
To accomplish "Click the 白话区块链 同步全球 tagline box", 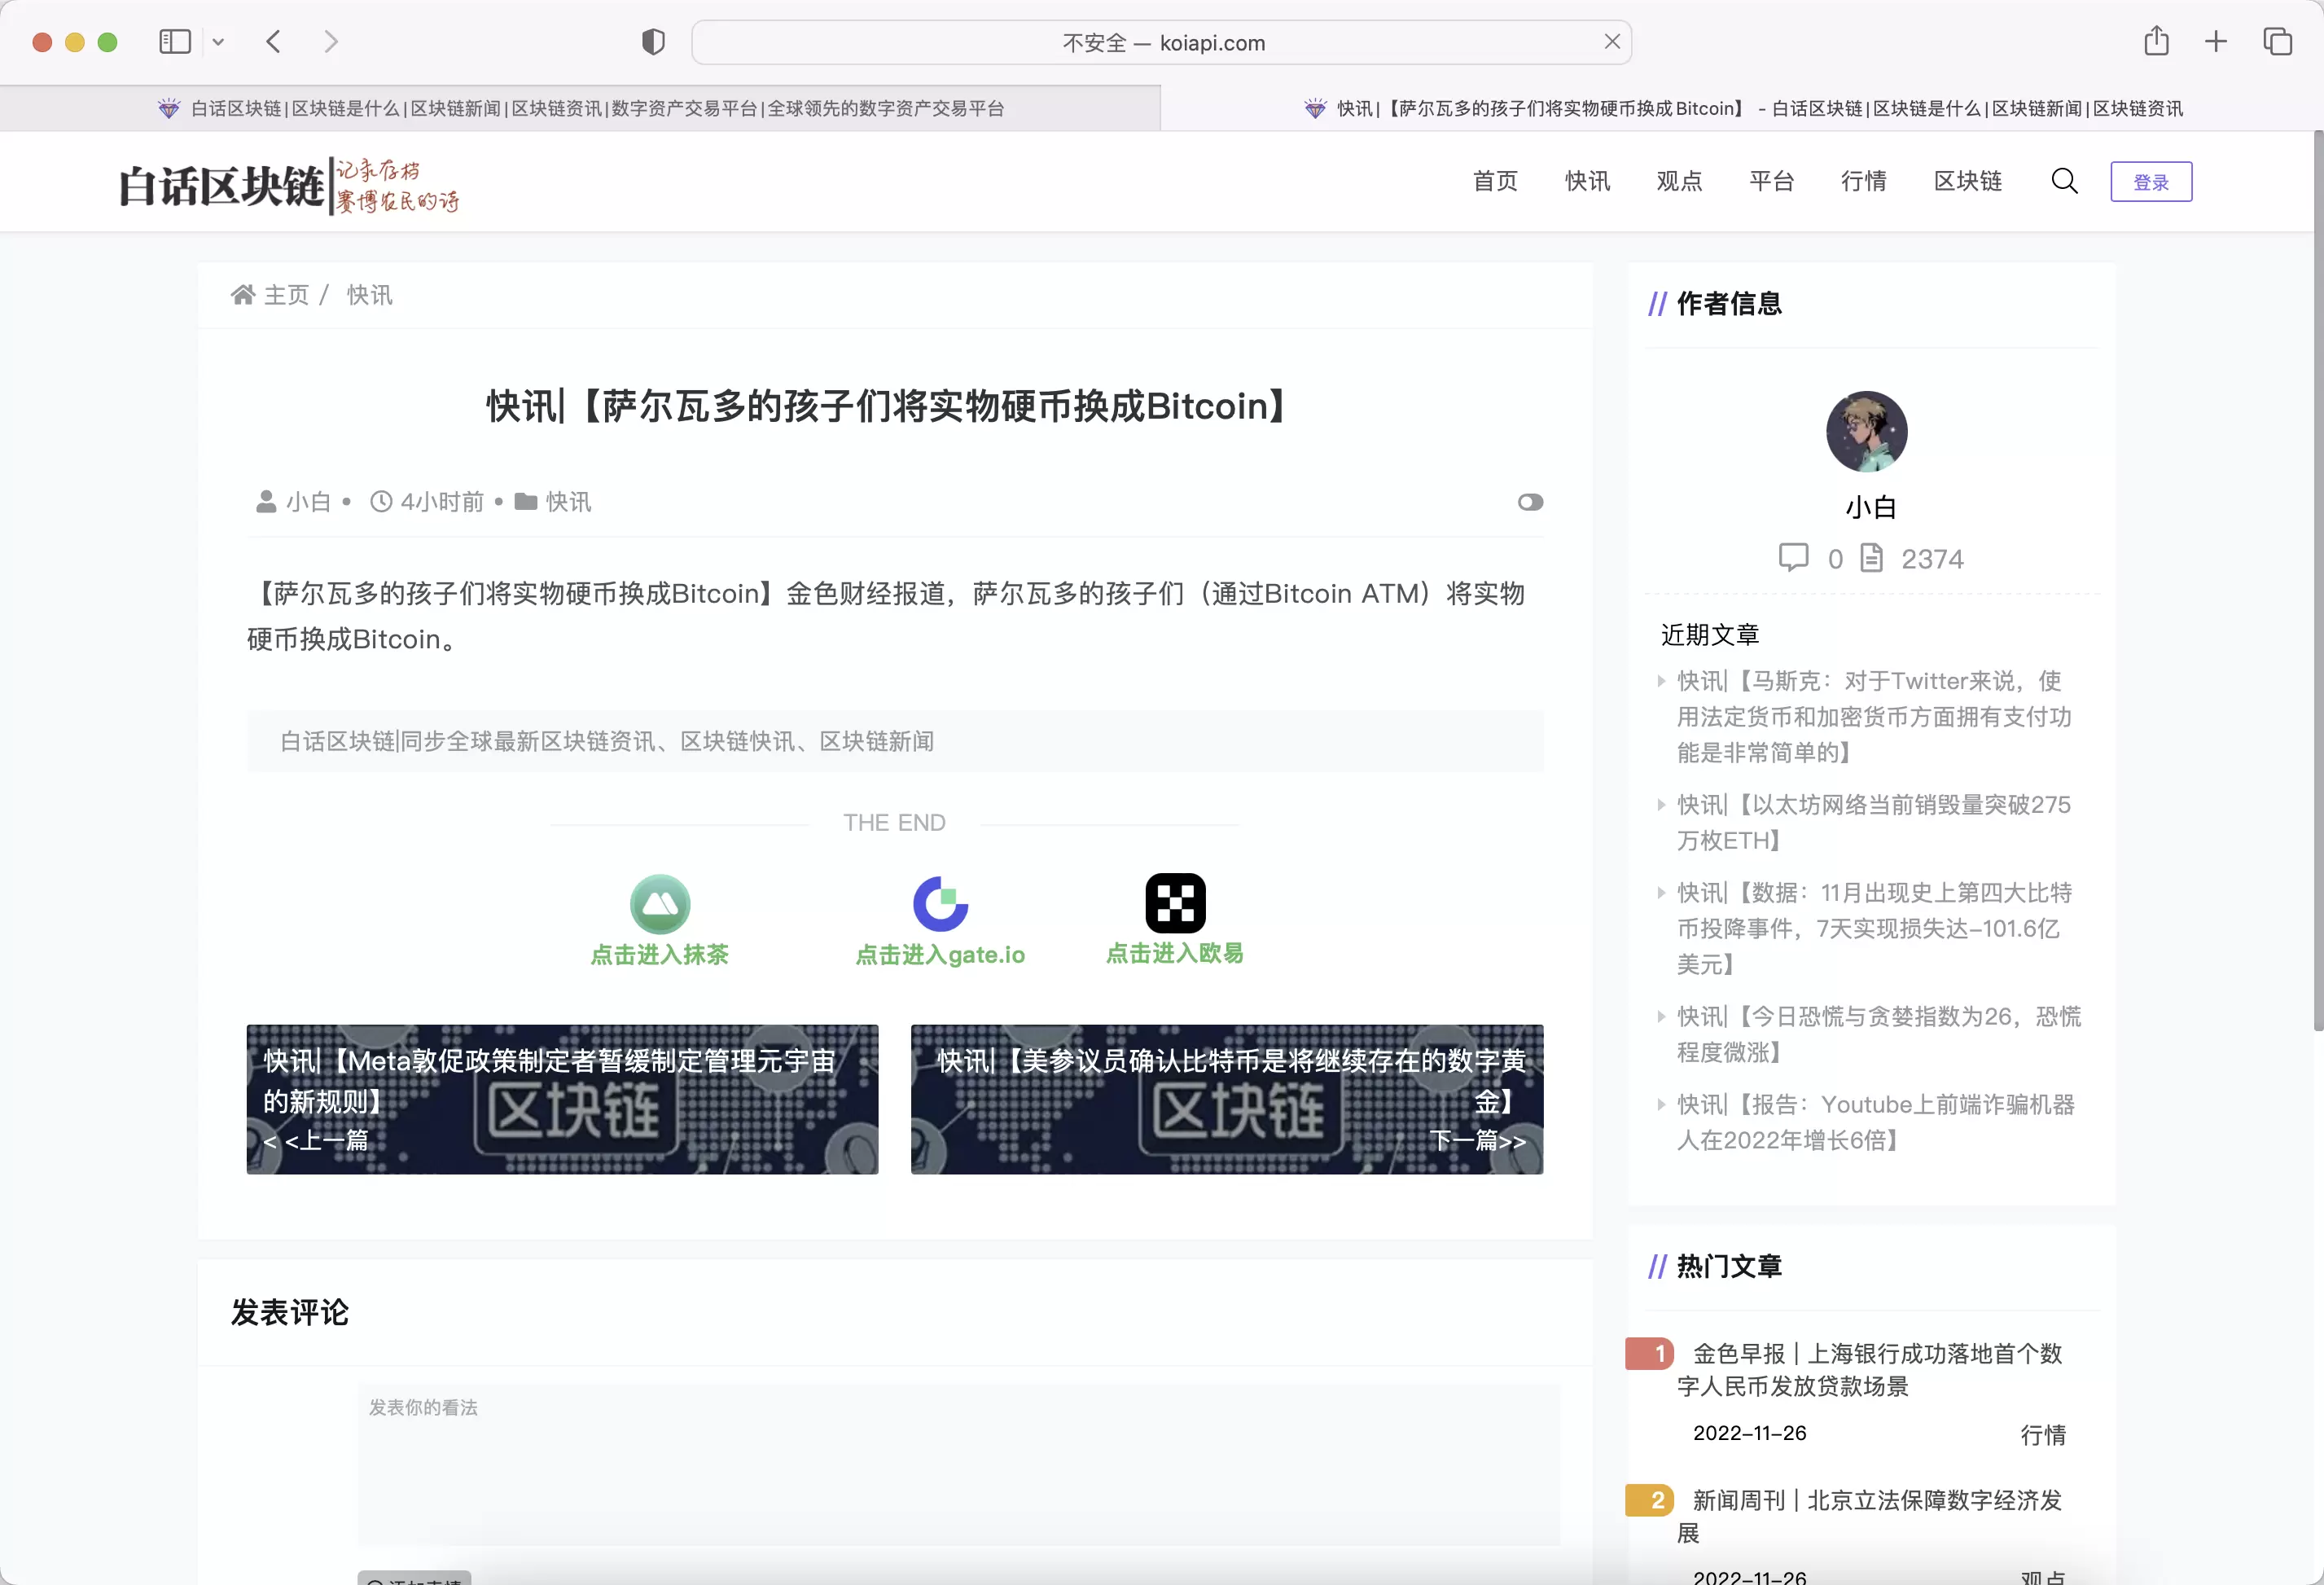I will pos(895,741).
